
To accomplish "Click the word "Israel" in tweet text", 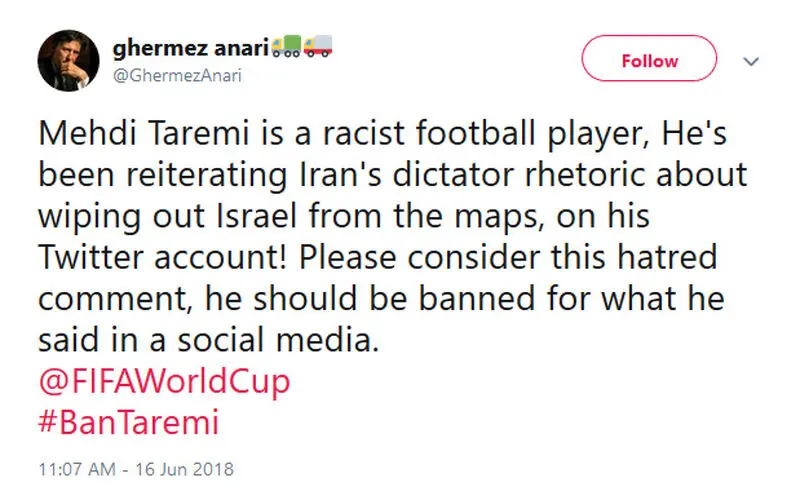I will click(x=257, y=216).
